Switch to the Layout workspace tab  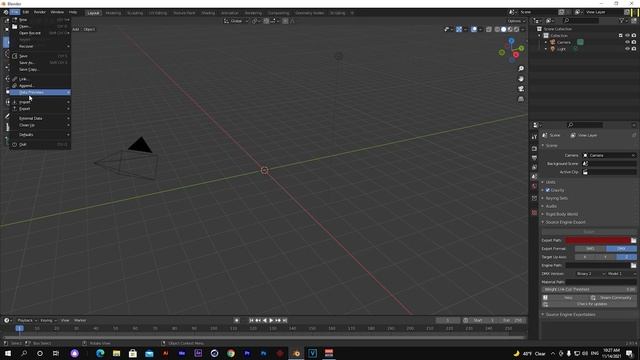coord(93,13)
